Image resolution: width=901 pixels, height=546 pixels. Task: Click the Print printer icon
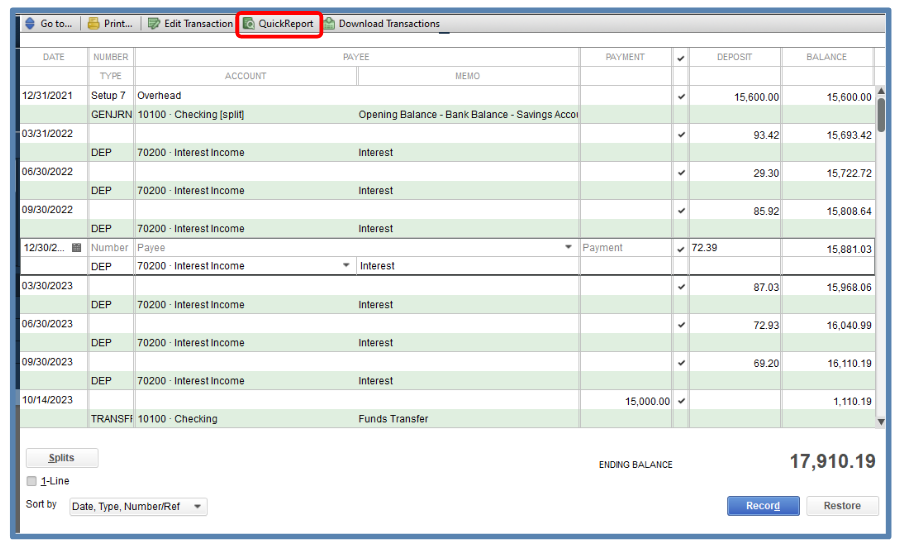point(93,24)
